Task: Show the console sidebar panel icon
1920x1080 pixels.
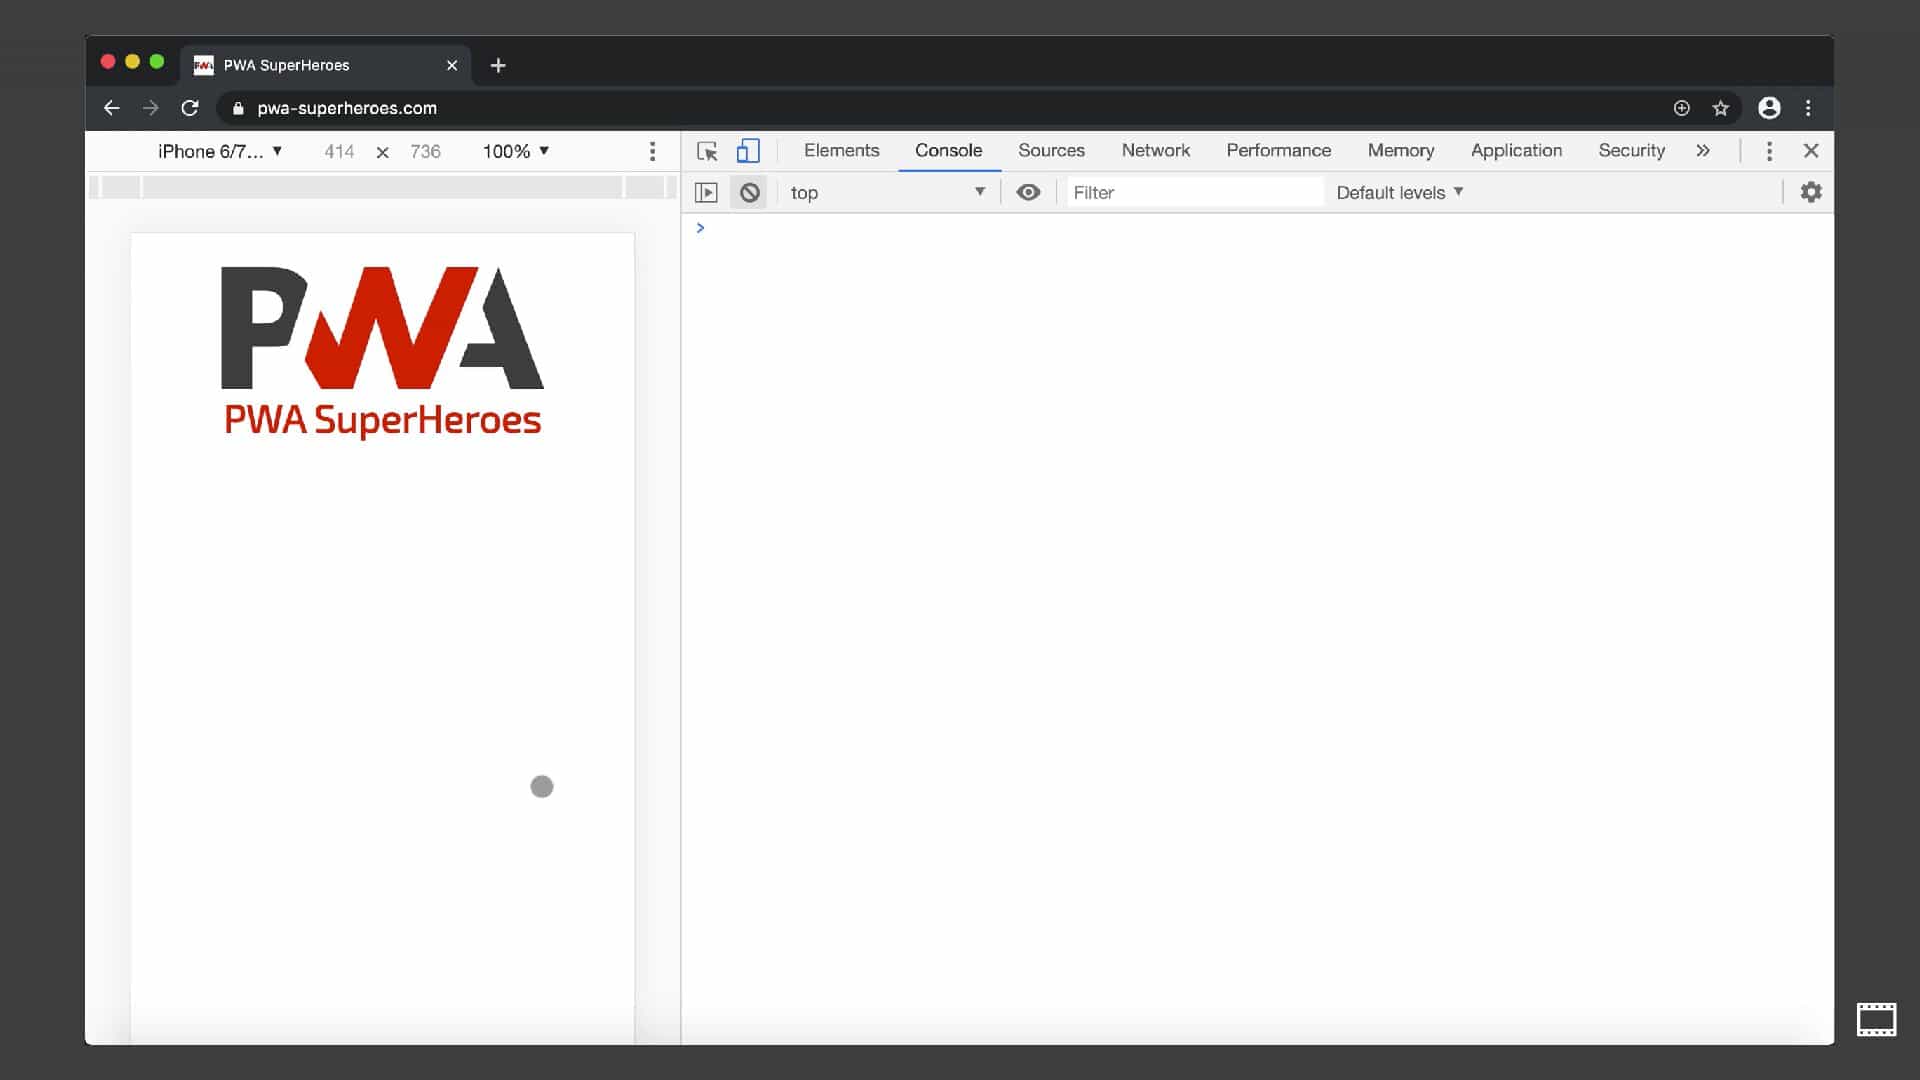Action: pos(706,193)
